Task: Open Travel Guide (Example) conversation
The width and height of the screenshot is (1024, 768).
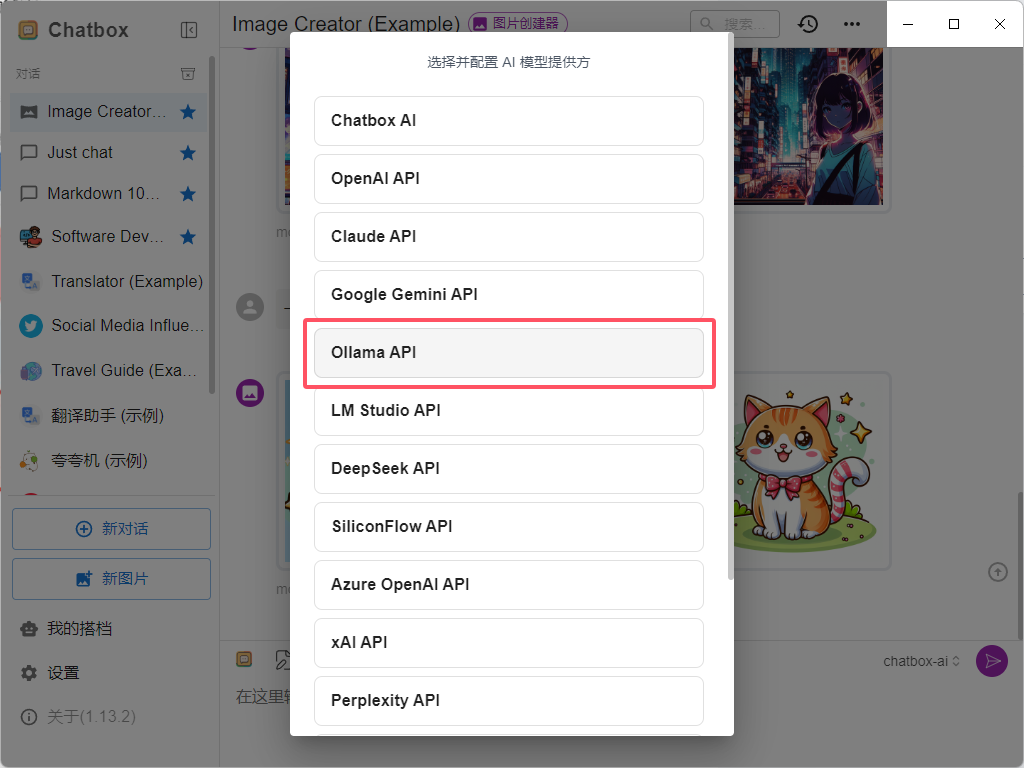Action: (x=108, y=370)
